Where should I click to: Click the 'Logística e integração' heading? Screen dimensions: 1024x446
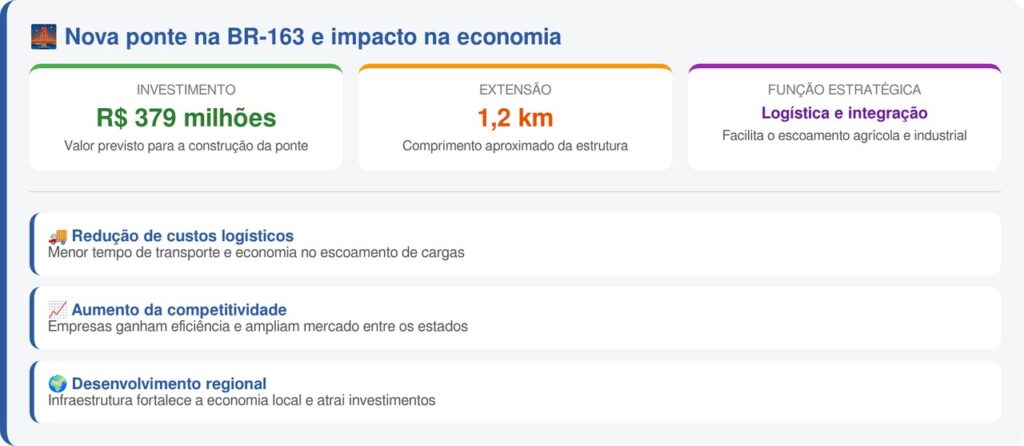[844, 113]
